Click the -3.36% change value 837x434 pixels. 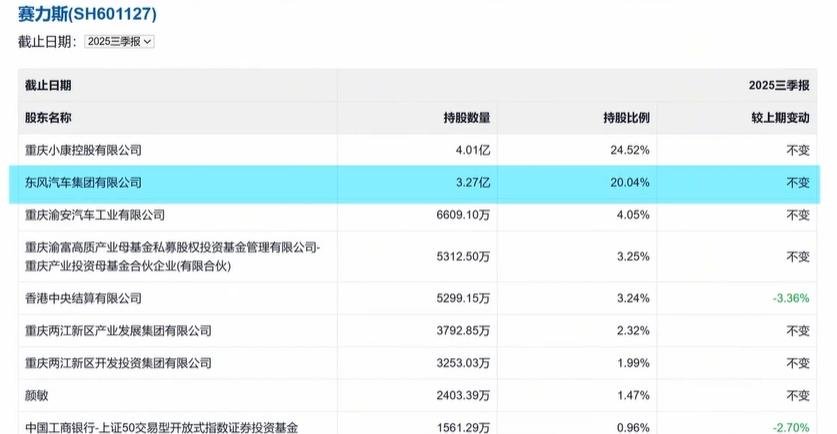[x=791, y=298]
